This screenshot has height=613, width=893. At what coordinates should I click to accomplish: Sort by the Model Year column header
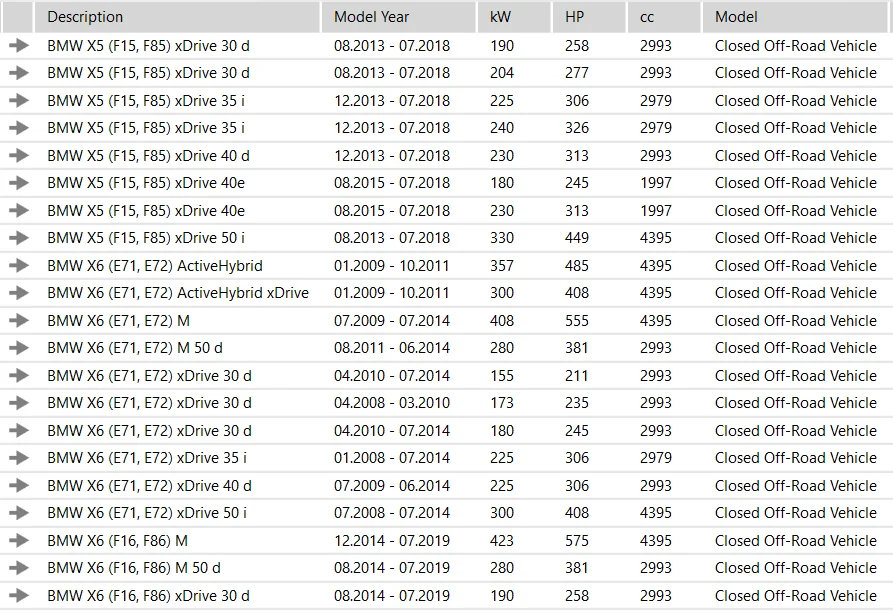pos(371,17)
